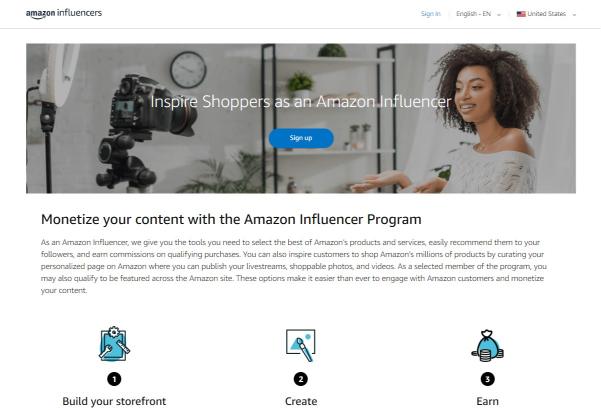Expand the country selector chevron arrow
The height and width of the screenshot is (410, 601).
(574, 15)
